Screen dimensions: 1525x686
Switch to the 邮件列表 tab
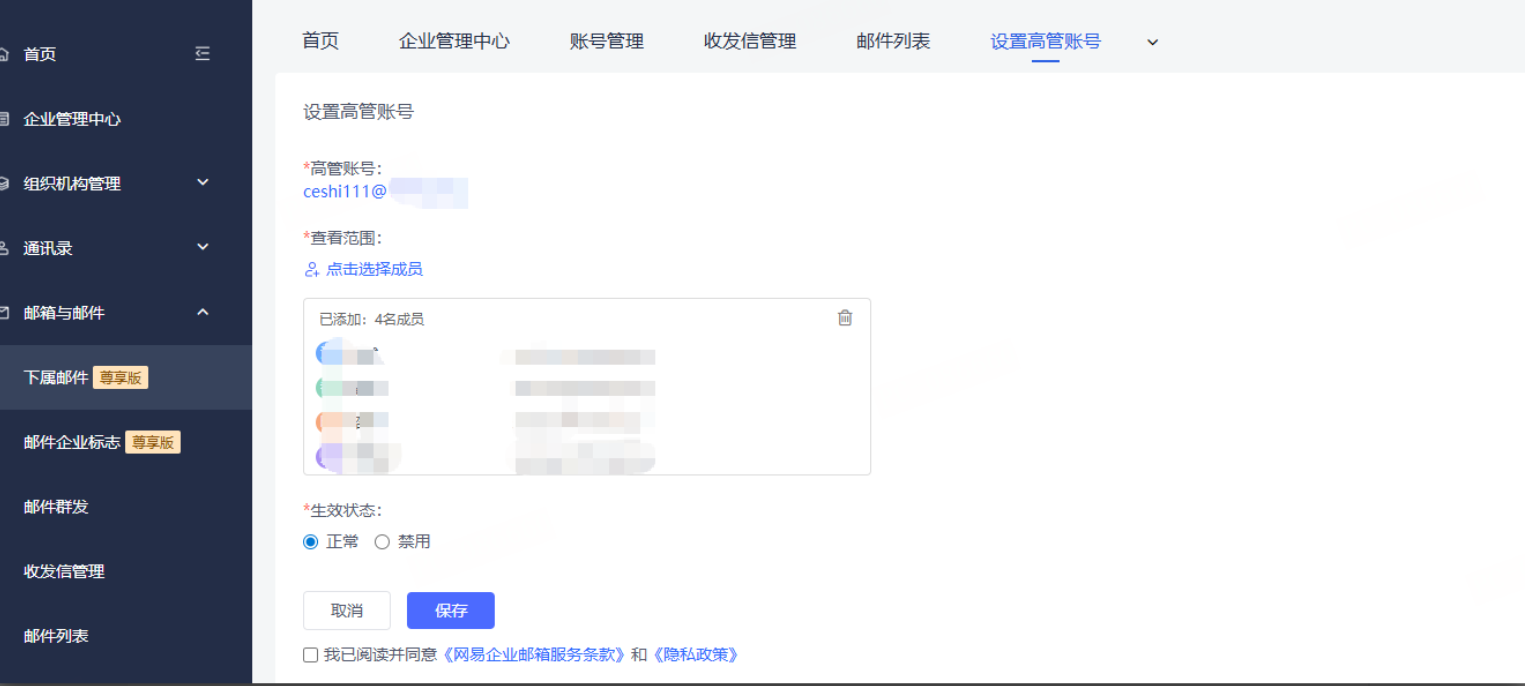(x=893, y=41)
